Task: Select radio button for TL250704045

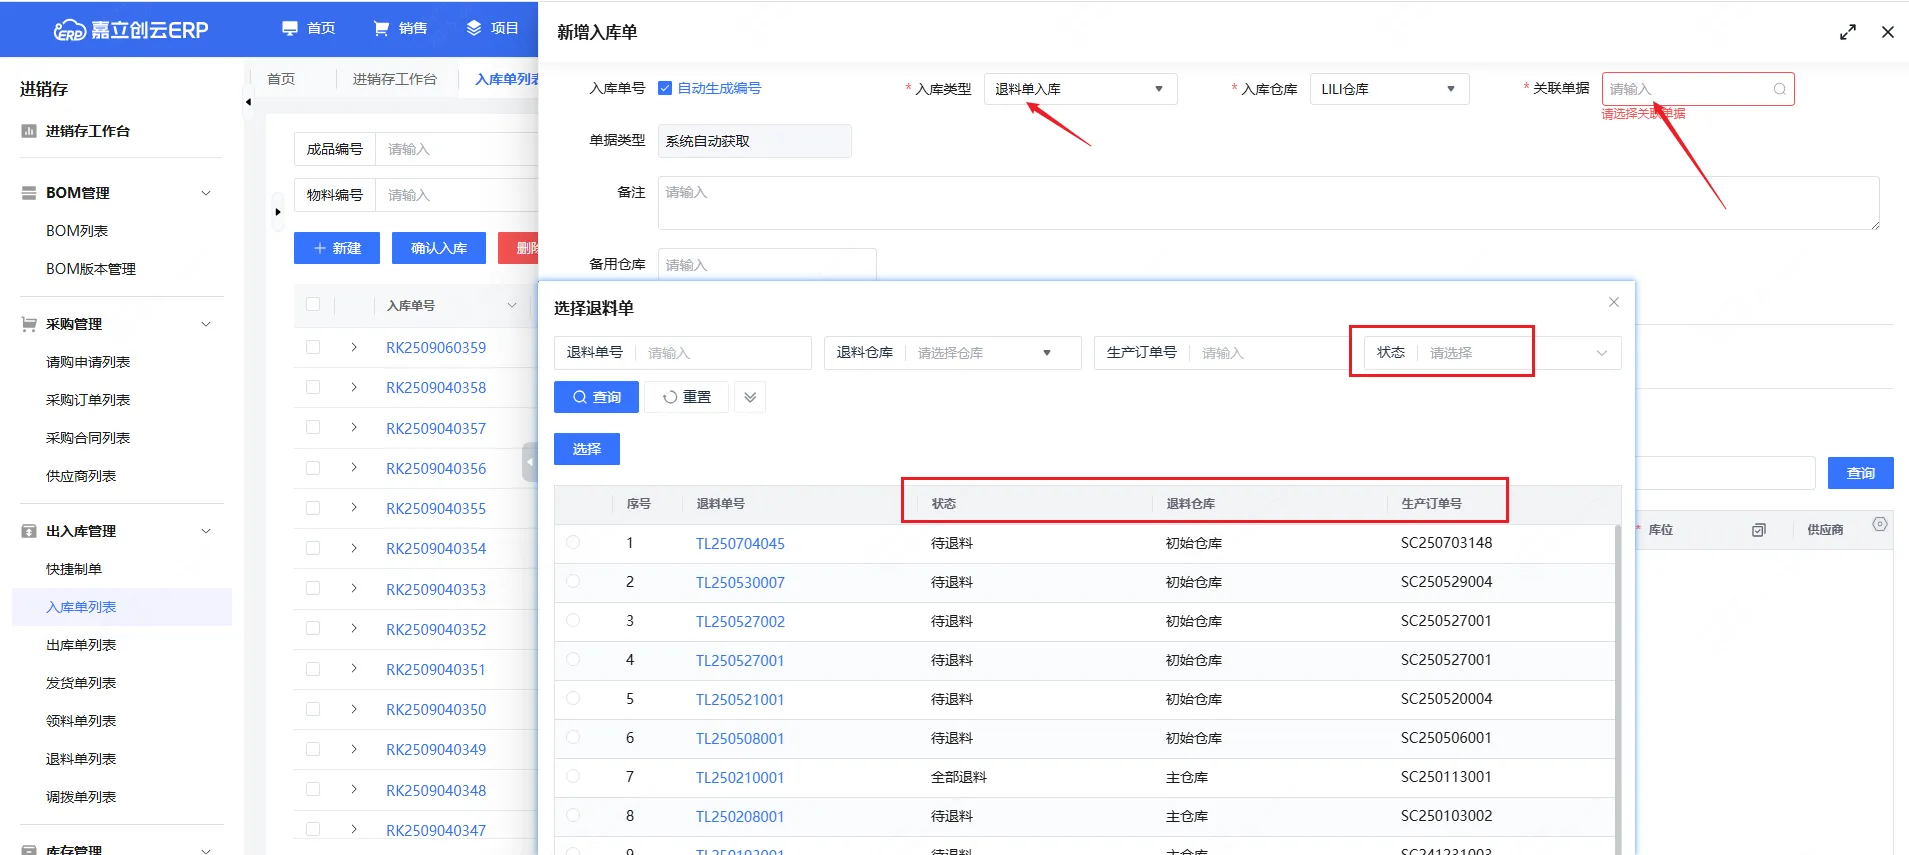Action: [x=573, y=543]
